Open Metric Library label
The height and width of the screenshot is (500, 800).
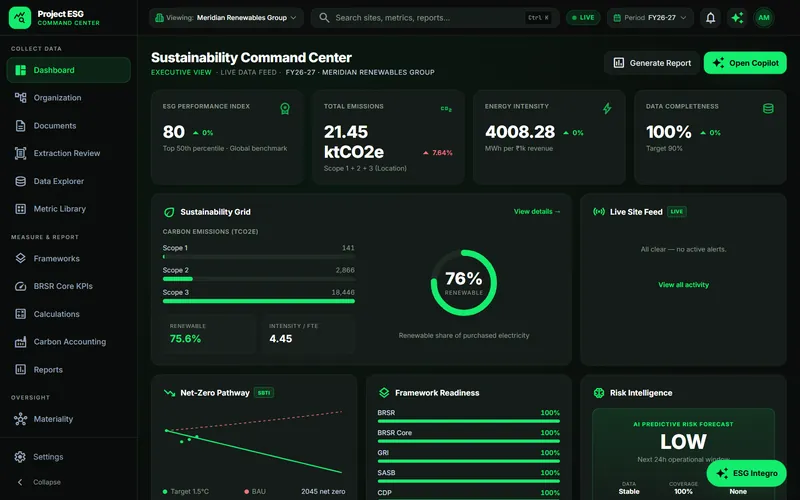coord(60,209)
